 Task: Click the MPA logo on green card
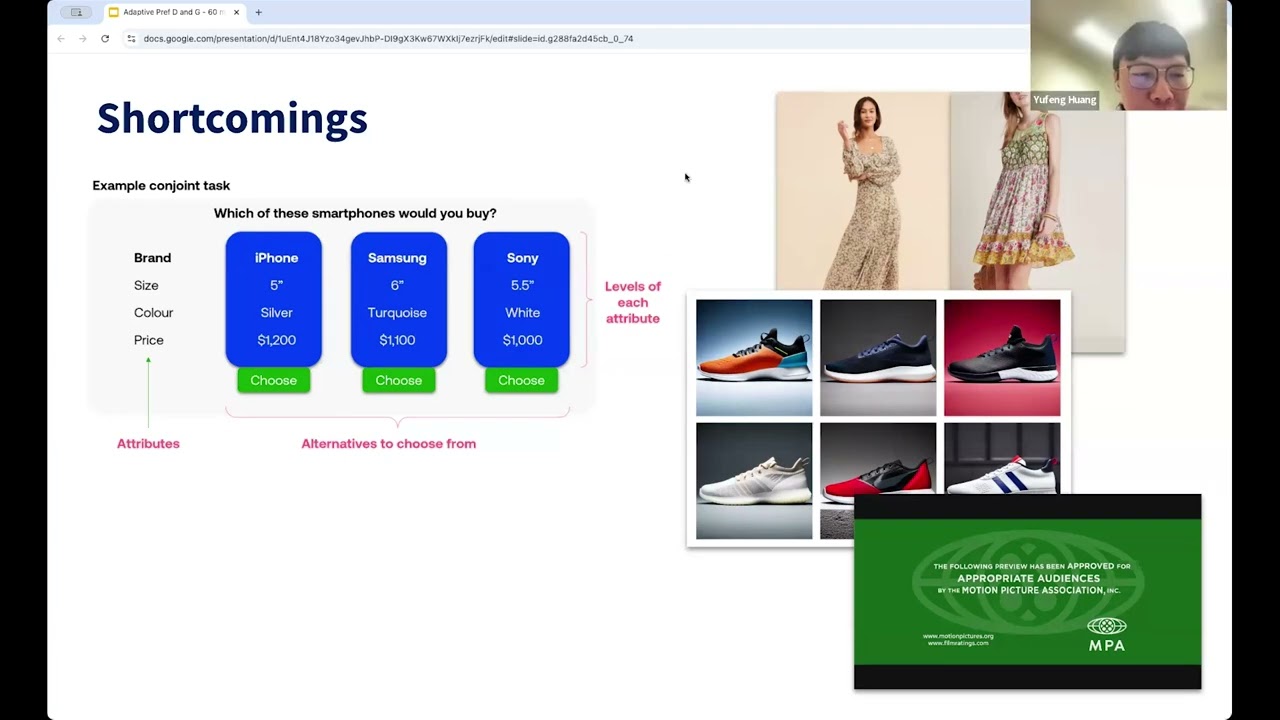pos(1107,634)
